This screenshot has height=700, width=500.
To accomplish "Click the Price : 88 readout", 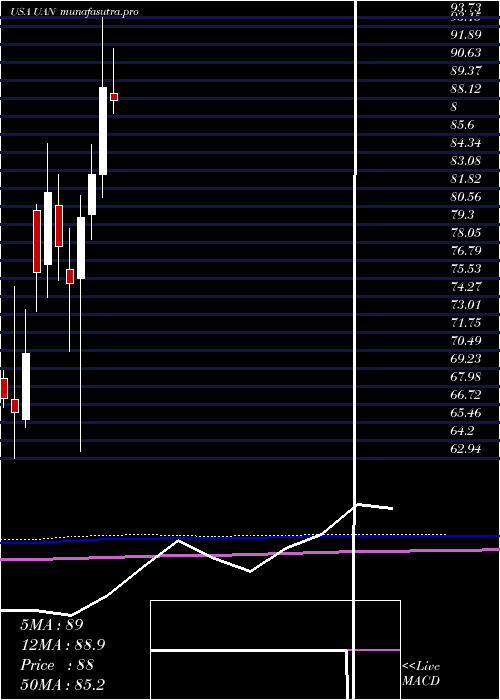I will (57, 665).
